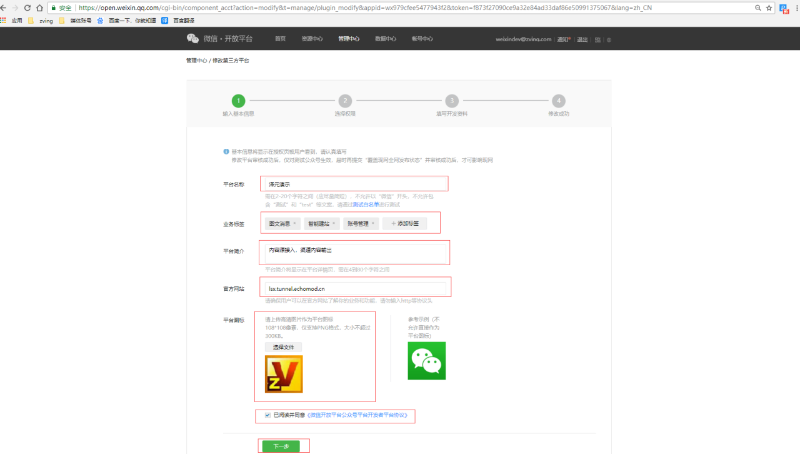This screenshot has width=800, height=454.
Task: Click the 帐号管理 tag label
Action: click(358, 223)
